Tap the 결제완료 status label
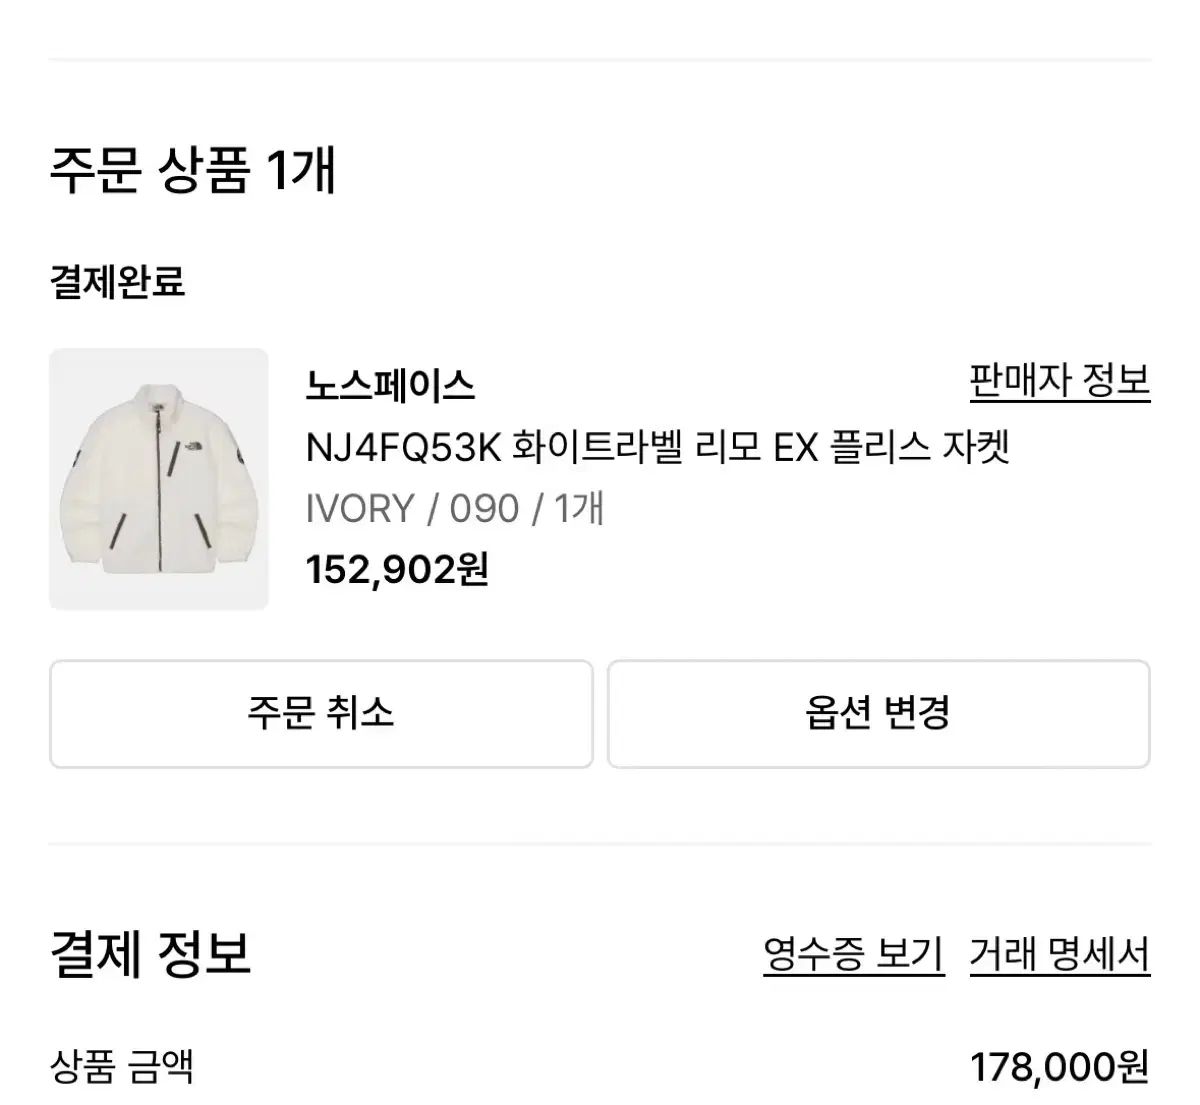Image resolution: width=1200 pixels, height=1105 pixels. [117, 281]
